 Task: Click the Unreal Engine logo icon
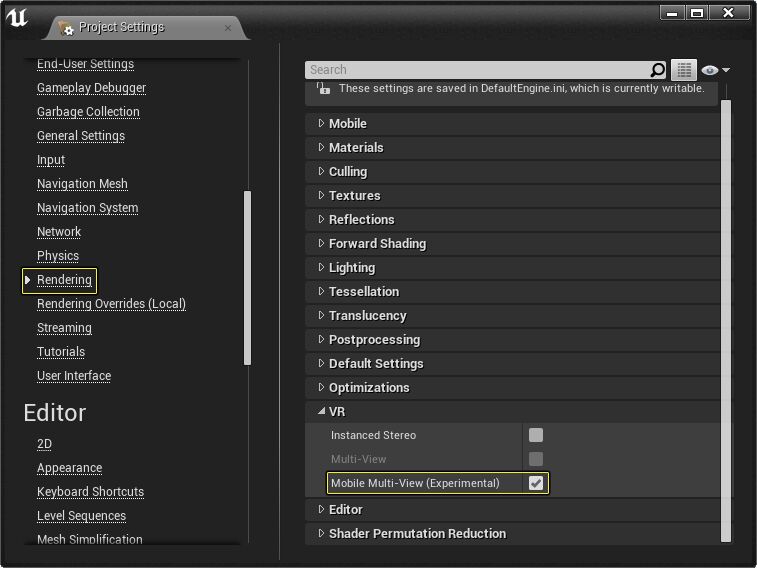point(17,17)
